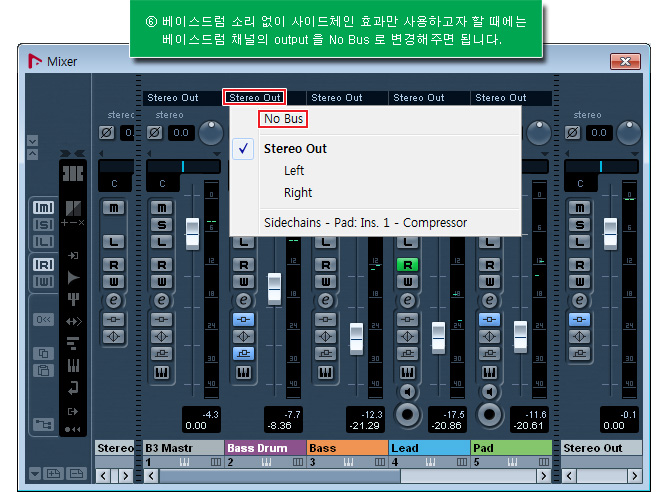Enable Write automation on B3 Mastr
Image resolution: width=670 pixels, height=492 pixels.
pyautogui.click(x=162, y=282)
